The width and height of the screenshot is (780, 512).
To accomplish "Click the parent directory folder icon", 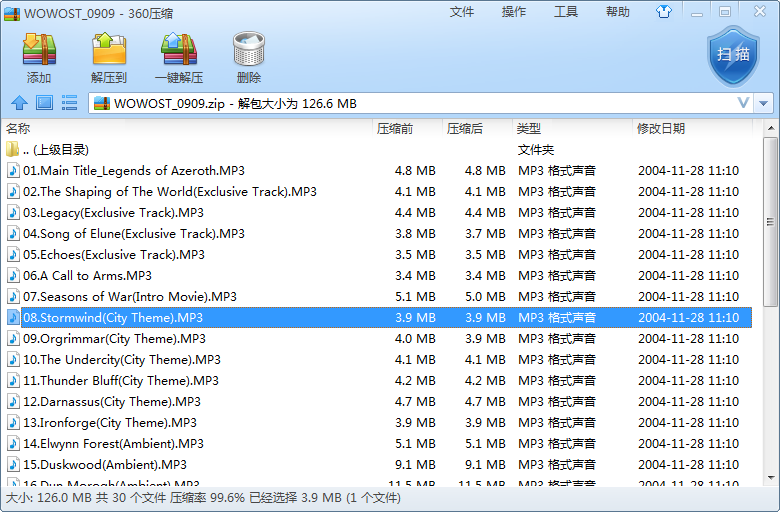I will point(12,149).
